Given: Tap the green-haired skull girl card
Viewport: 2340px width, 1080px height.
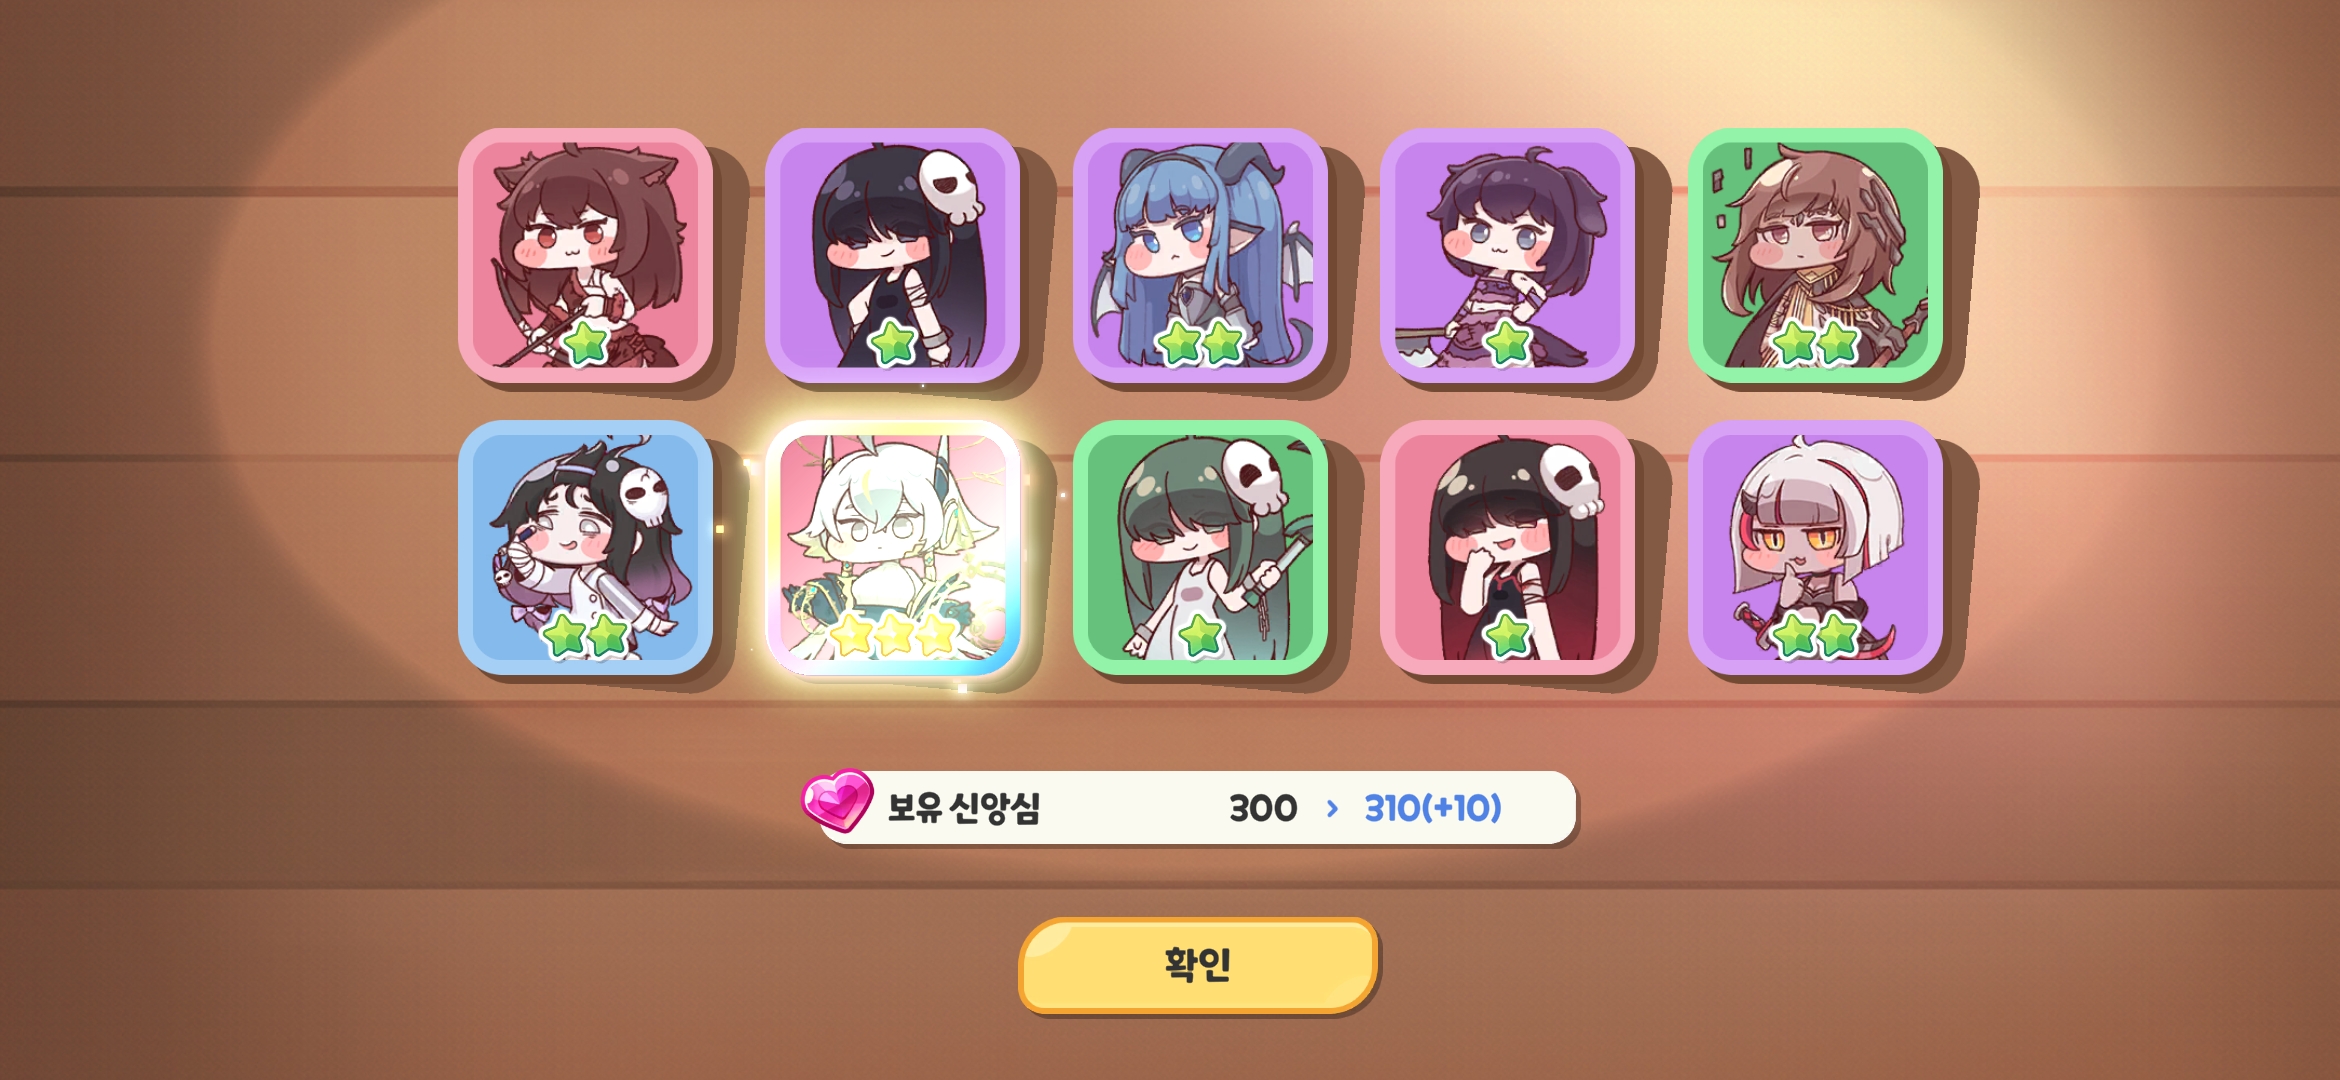Looking at the screenshot, I should click(x=1200, y=547).
